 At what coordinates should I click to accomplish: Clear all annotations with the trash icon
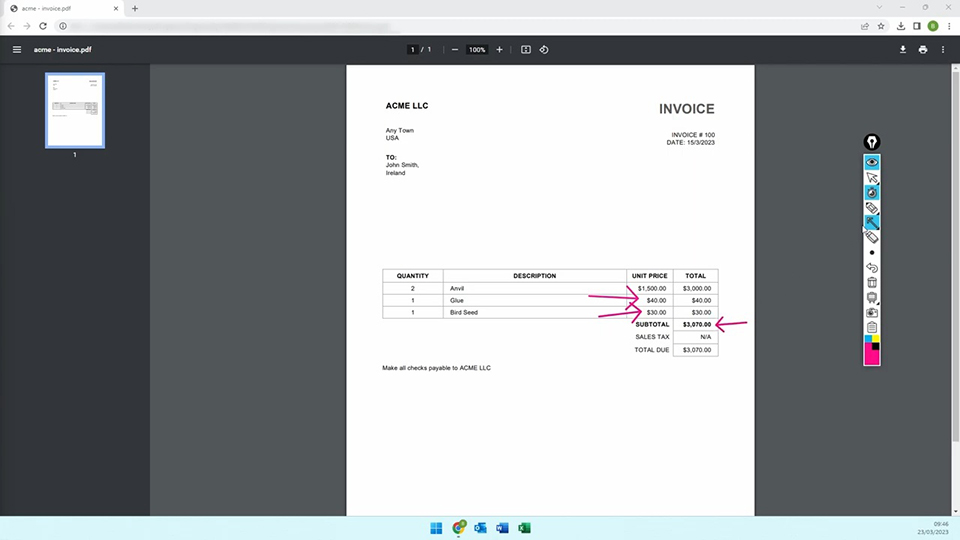coord(872,283)
